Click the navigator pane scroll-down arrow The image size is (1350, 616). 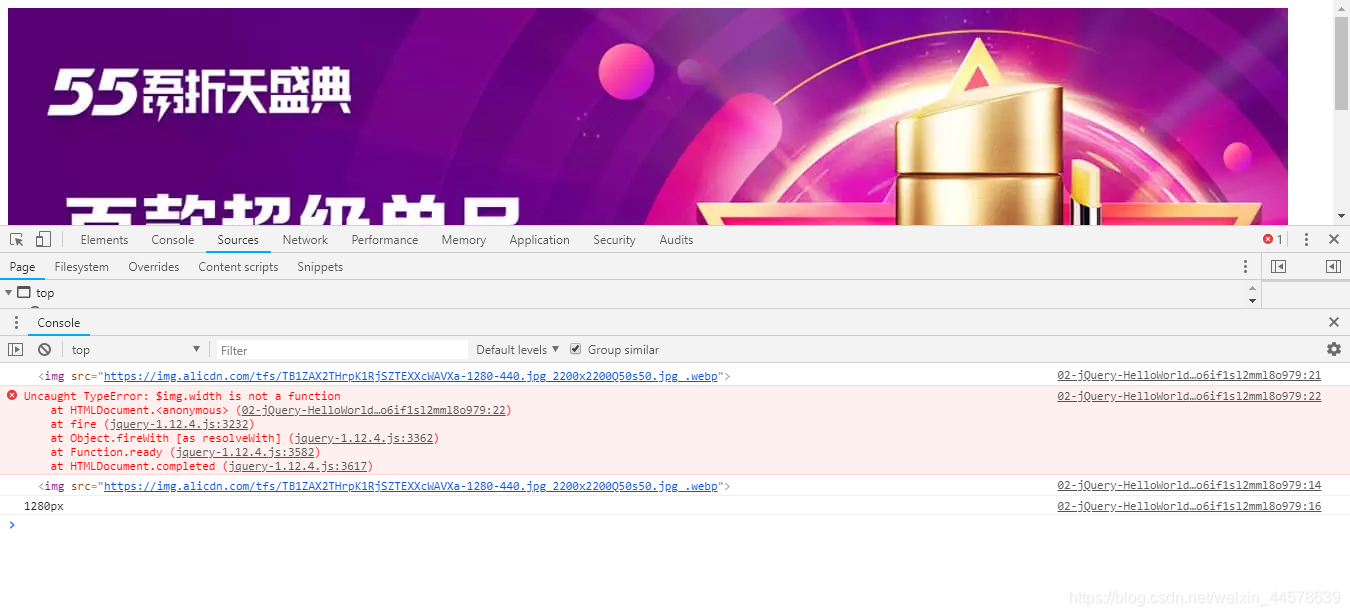click(x=1253, y=300)
